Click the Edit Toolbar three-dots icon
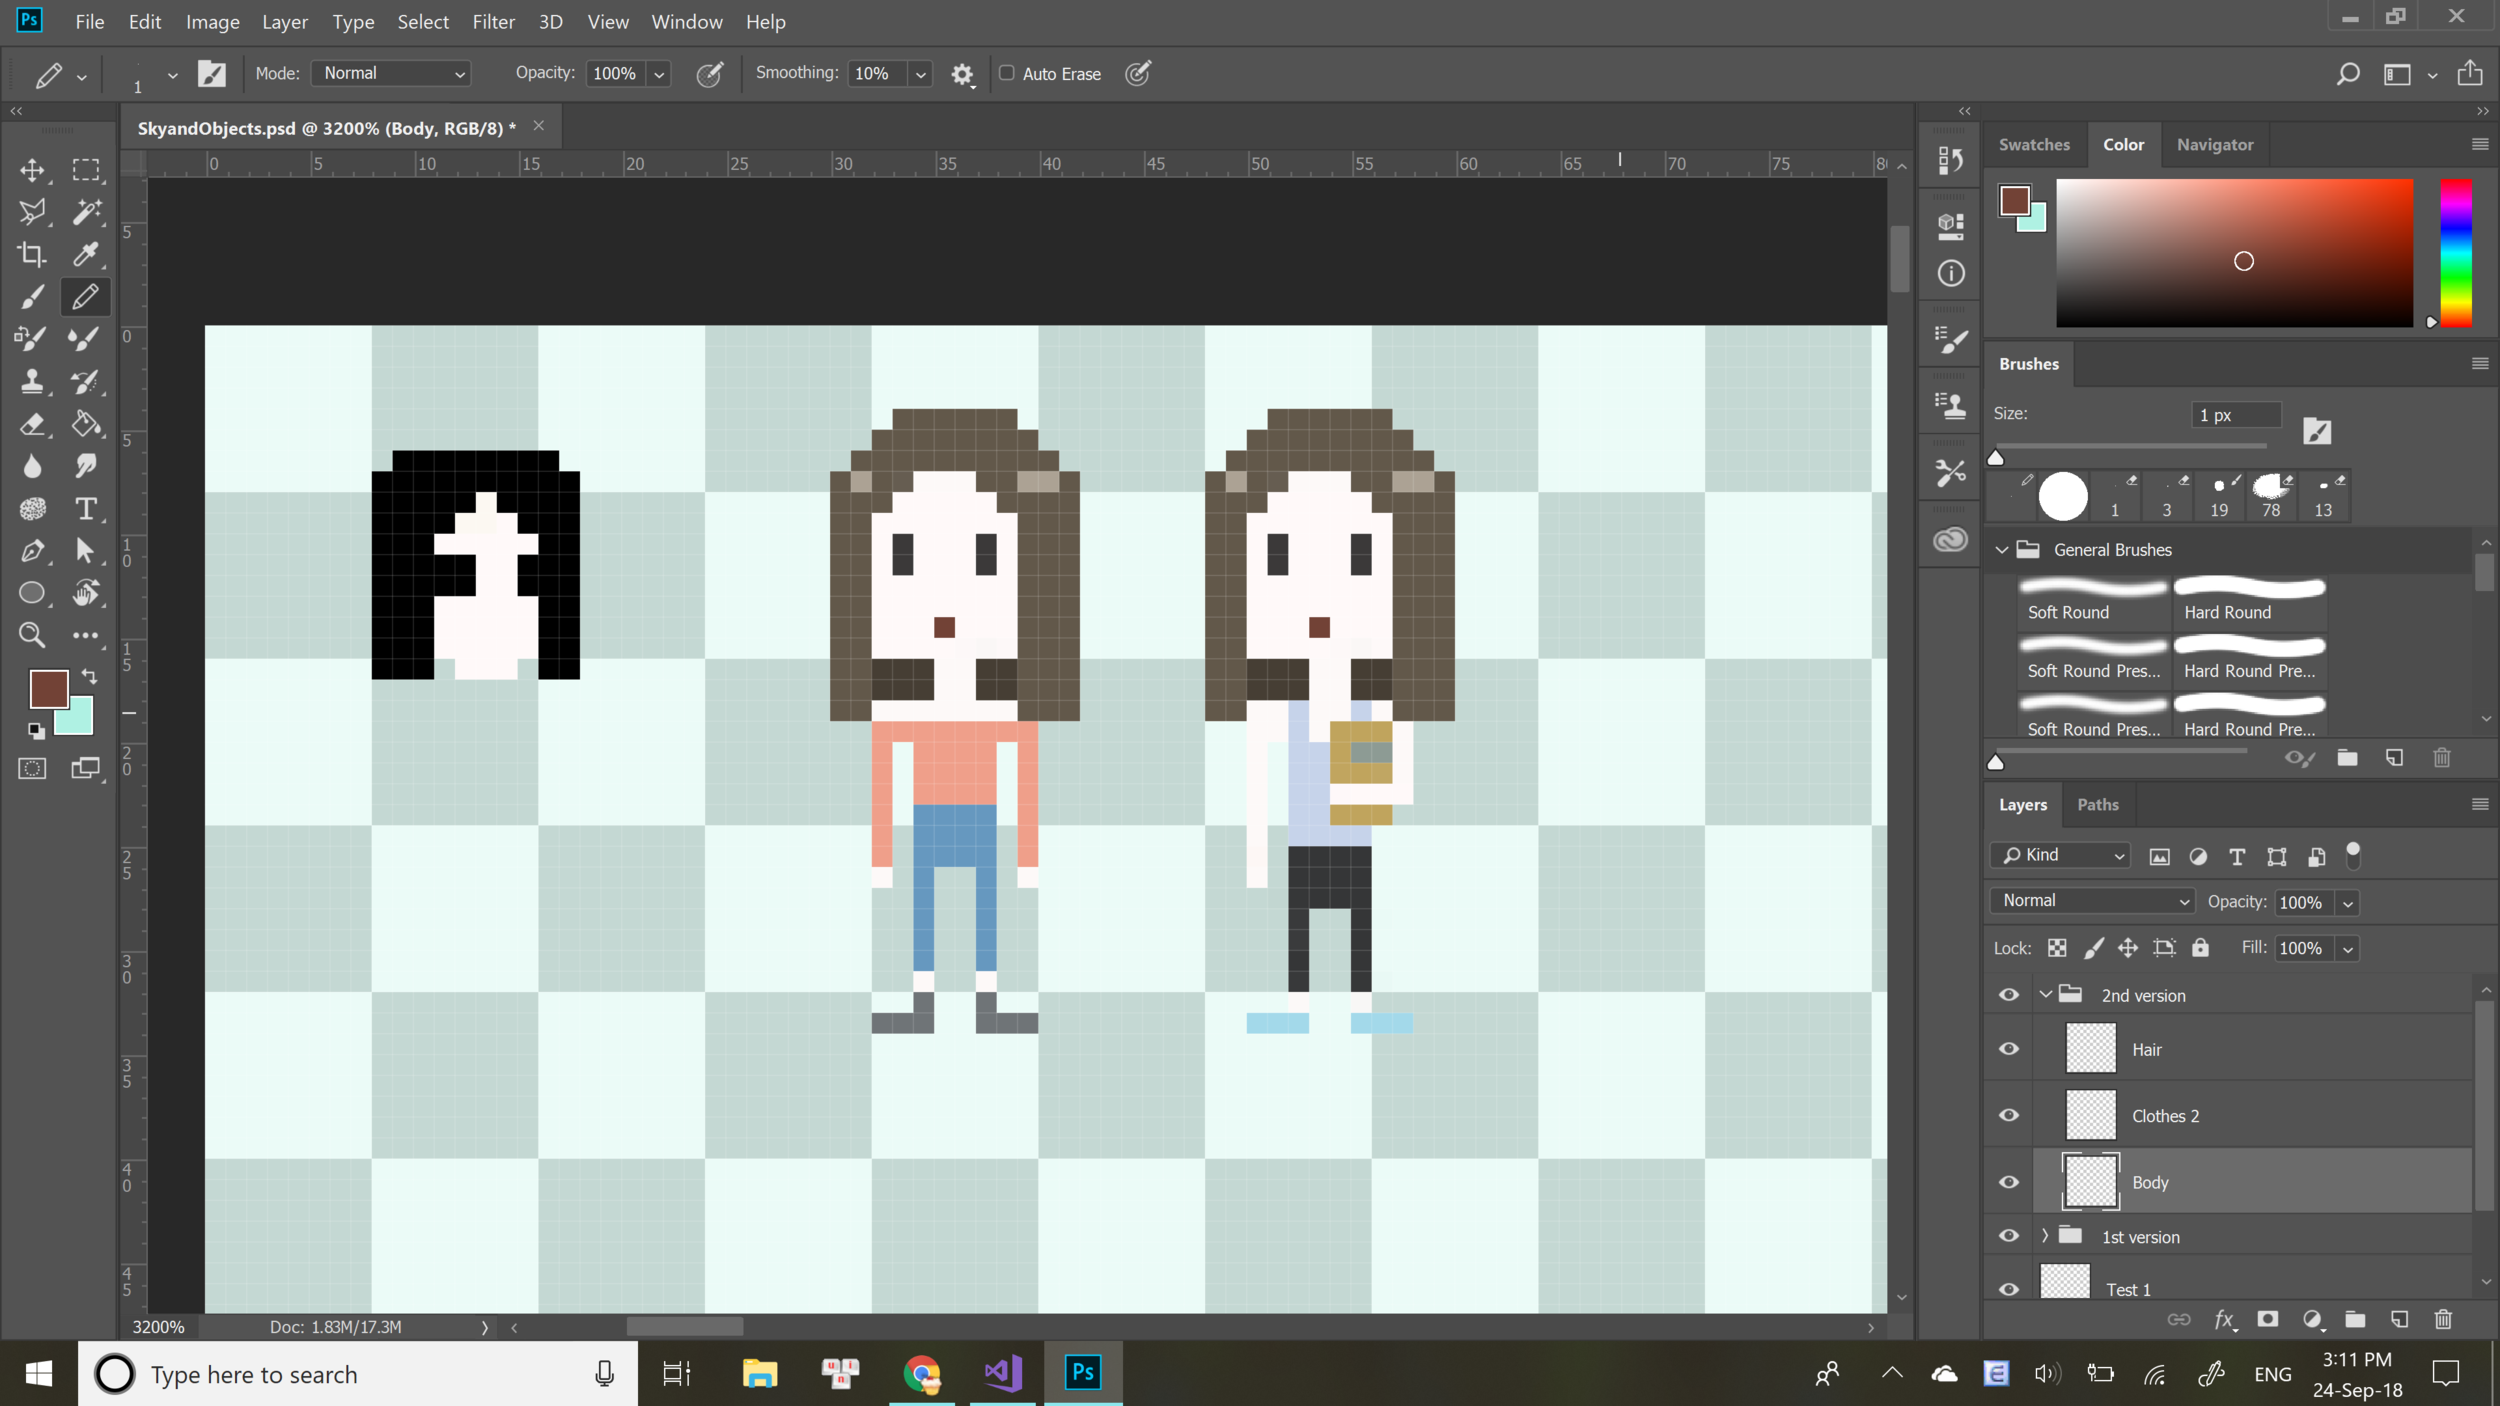 click(x=86, y=635)
